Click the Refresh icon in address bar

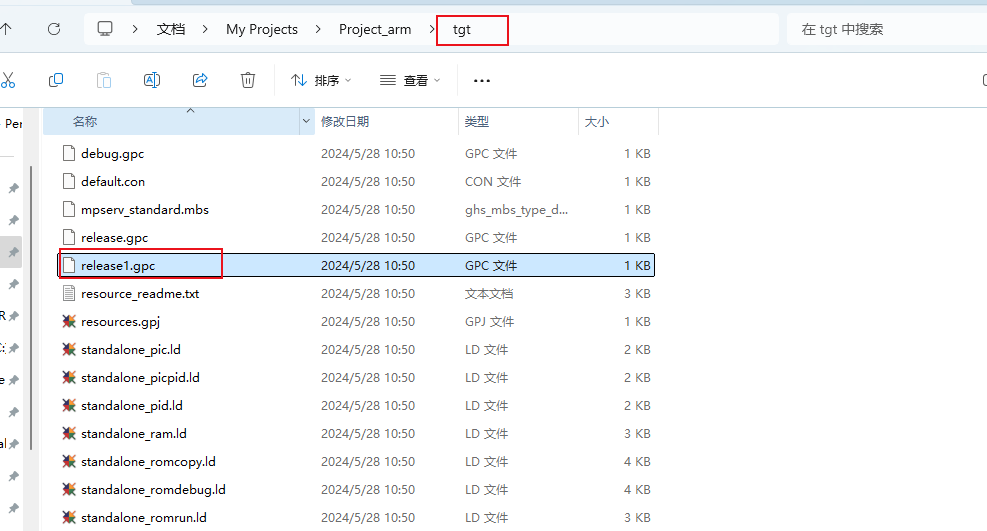click(54, 29)
